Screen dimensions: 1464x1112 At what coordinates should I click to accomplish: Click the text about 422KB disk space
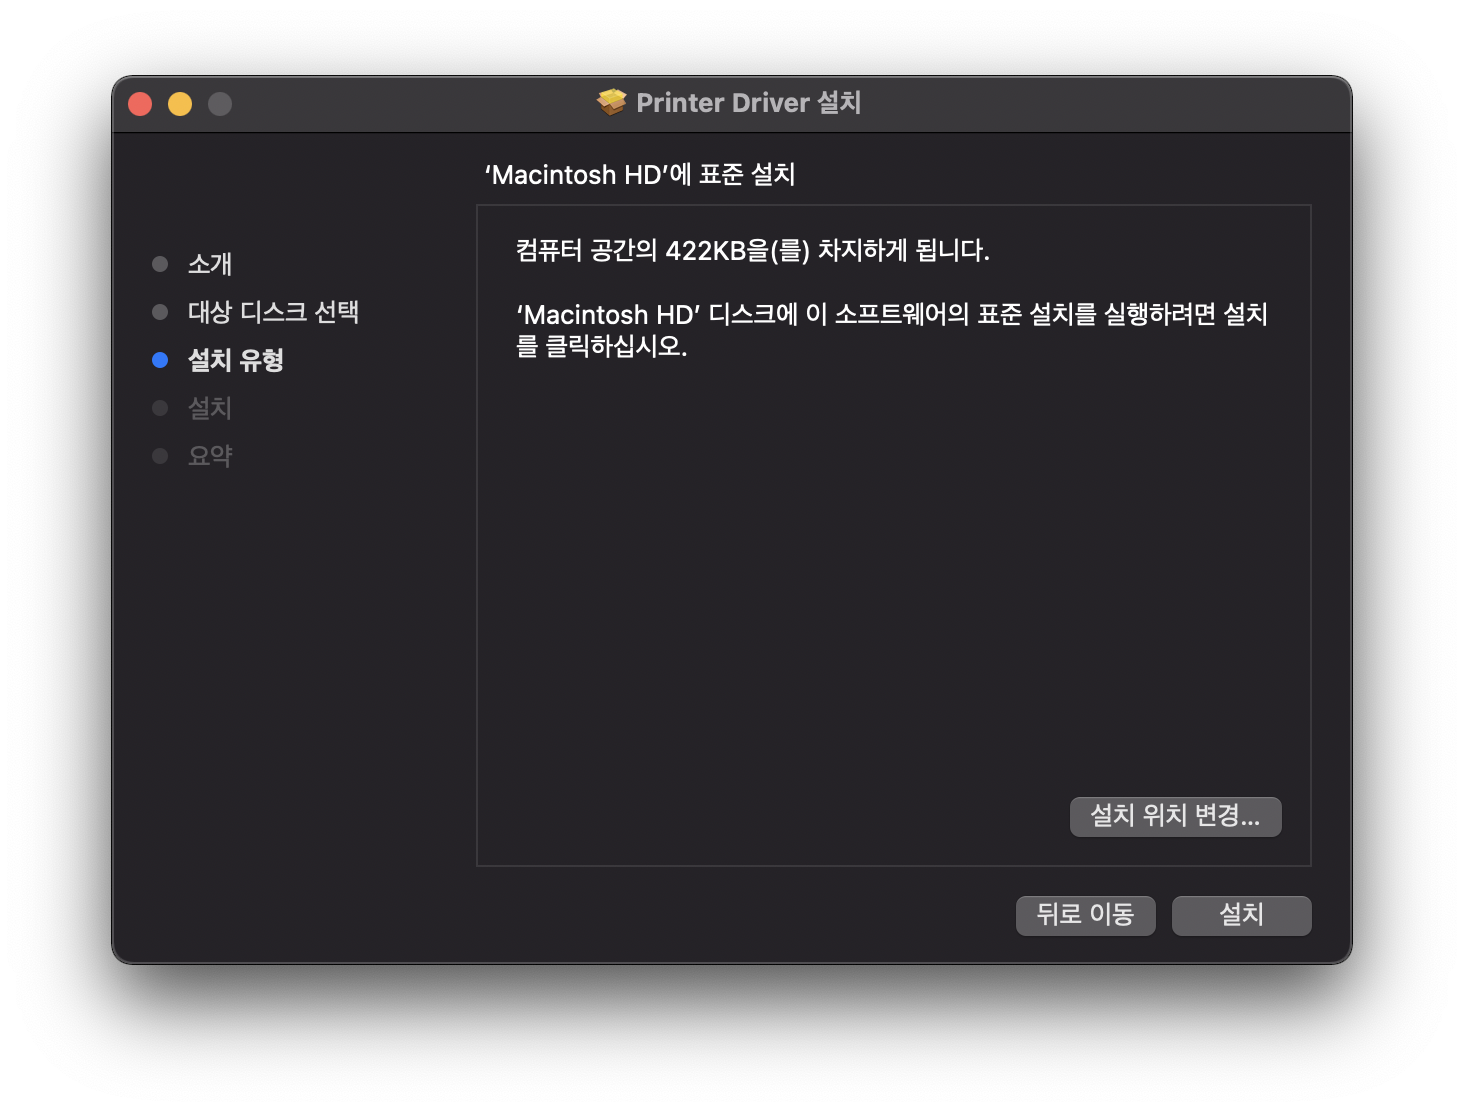tap(752, 250)
